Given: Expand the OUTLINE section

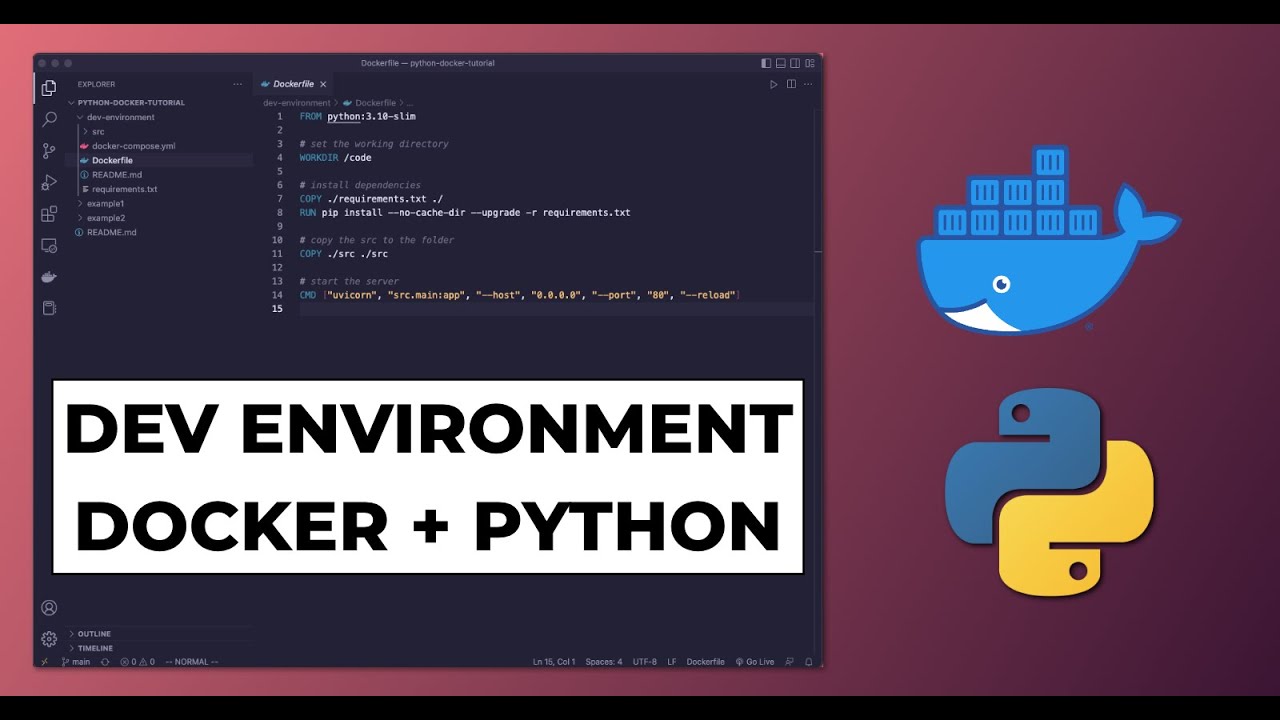Looking at the screenshot, I should [94, 634].
